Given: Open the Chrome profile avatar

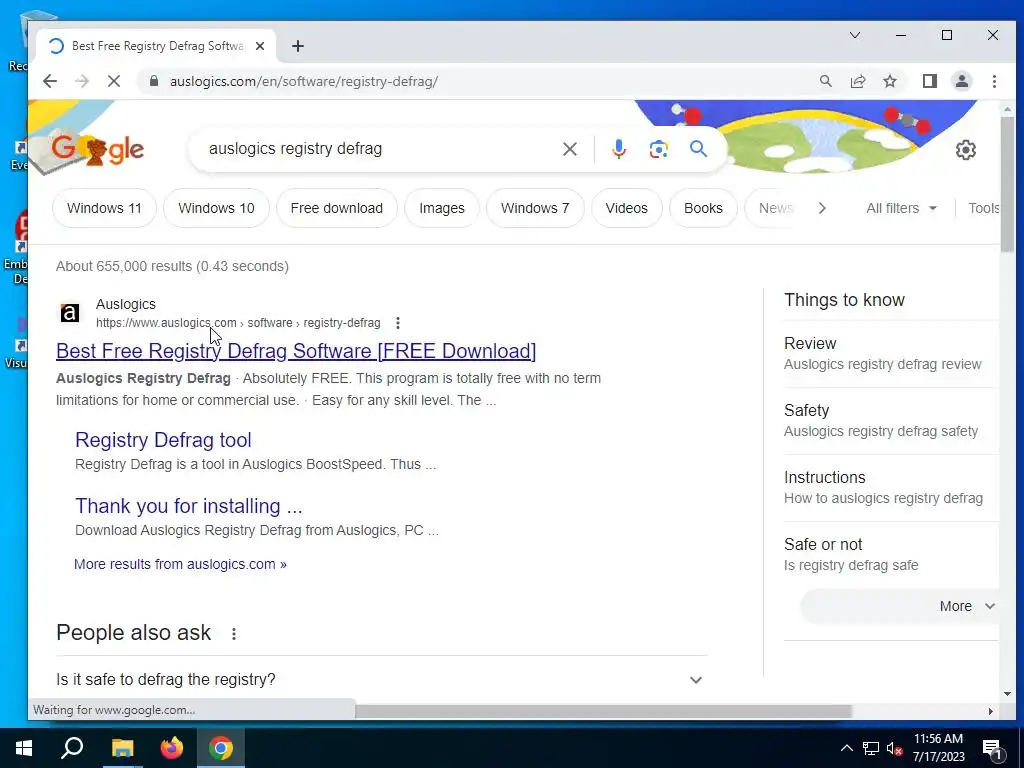Looking at the screenshot, I should (x=962, y=81).
